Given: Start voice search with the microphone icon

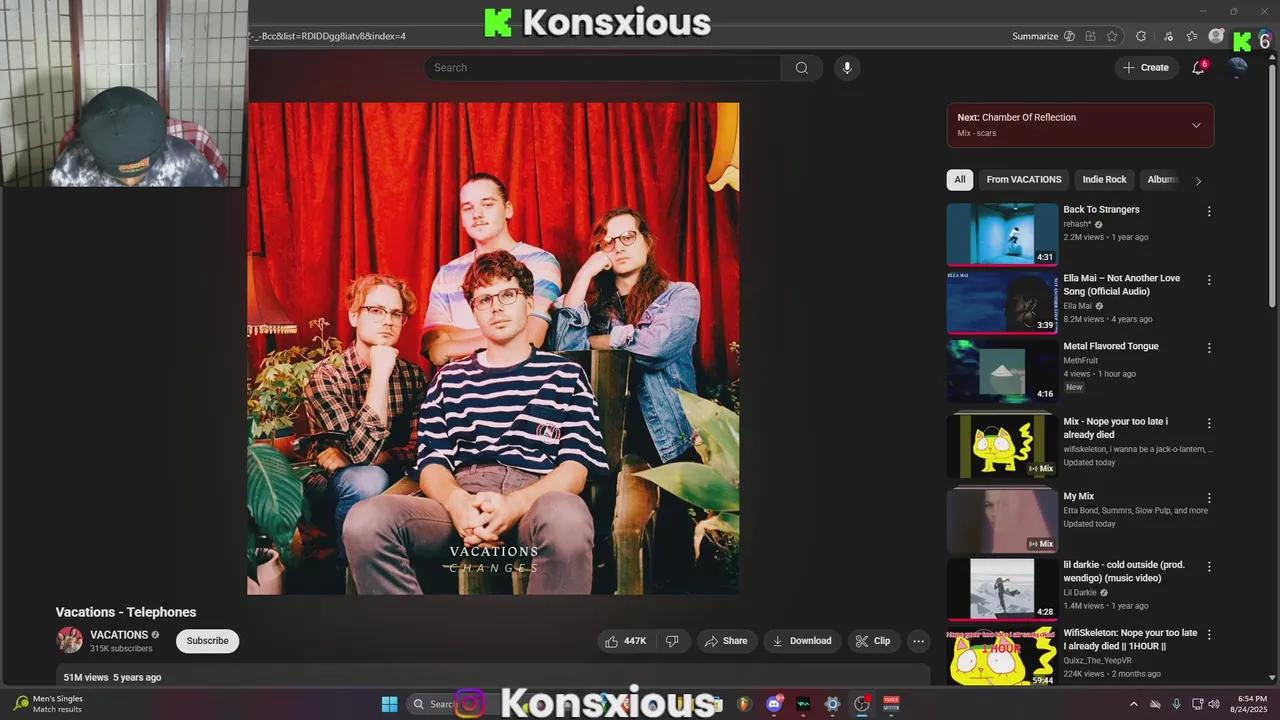Looking at the screenshot, I should pos(847,68).
